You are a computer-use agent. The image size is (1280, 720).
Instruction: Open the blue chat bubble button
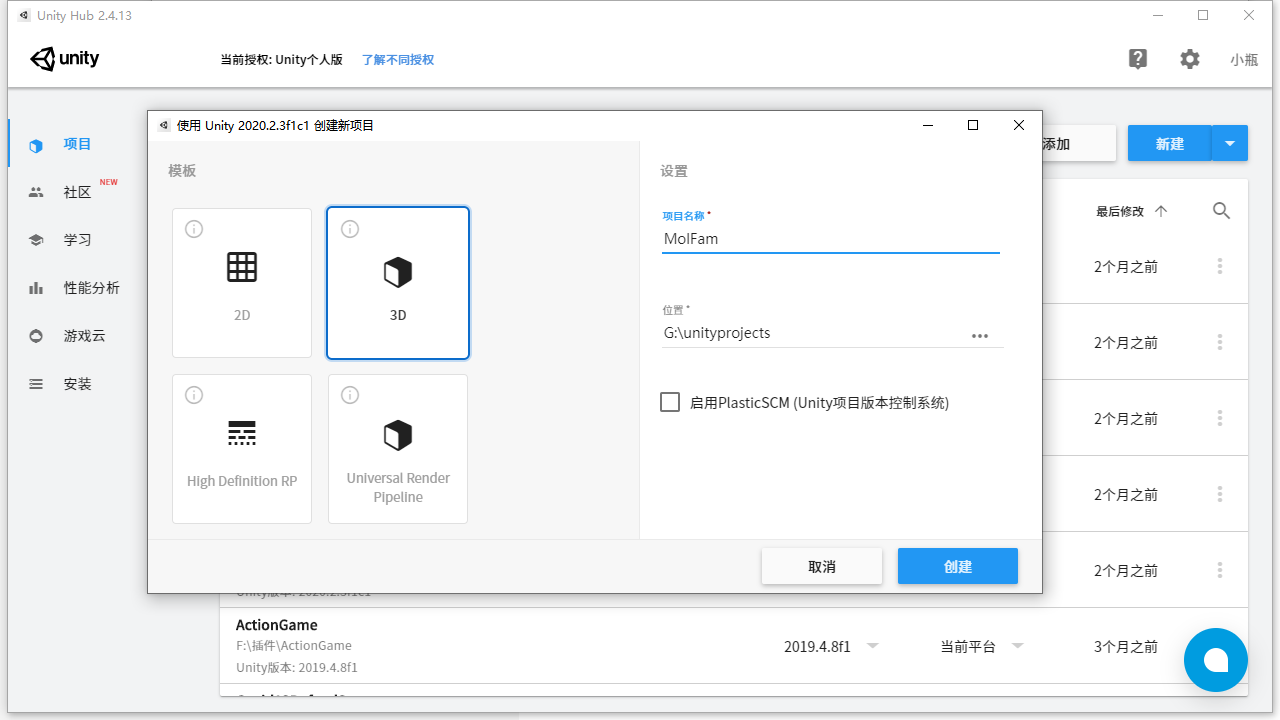pos(1216,660)
